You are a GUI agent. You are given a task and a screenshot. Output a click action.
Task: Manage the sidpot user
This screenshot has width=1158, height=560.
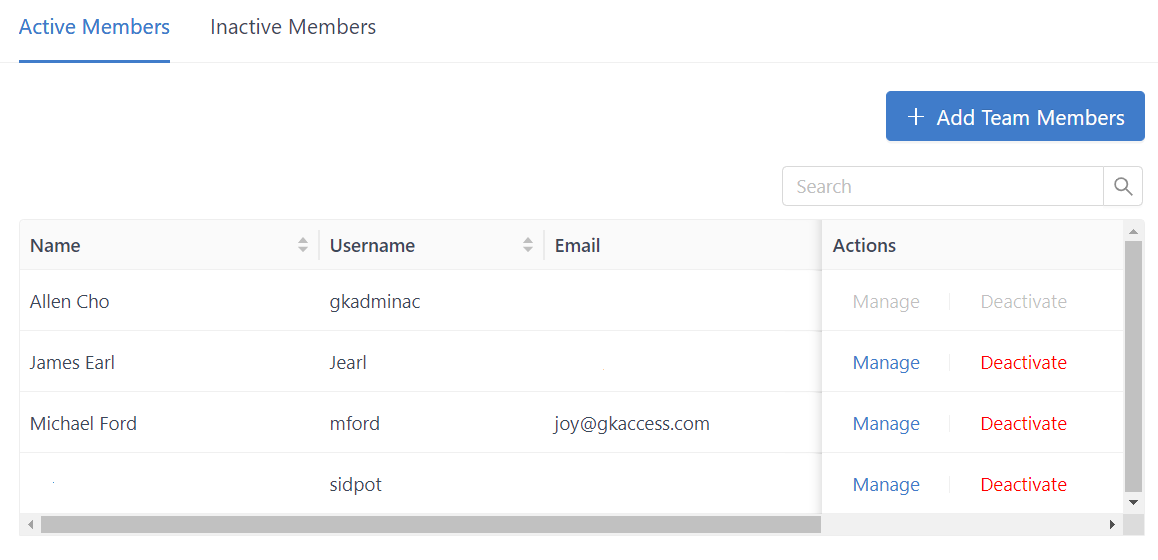click(x=886, y=485)
